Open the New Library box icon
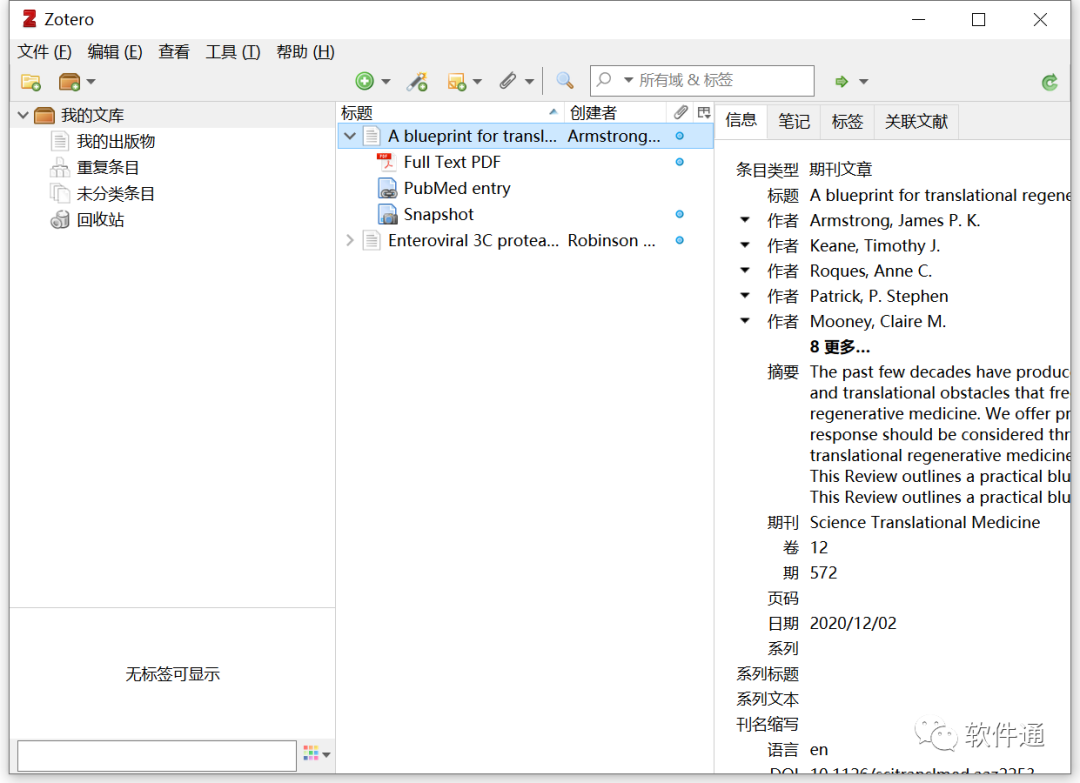Viewport: 1080px width, 783px height. [69, 82]
